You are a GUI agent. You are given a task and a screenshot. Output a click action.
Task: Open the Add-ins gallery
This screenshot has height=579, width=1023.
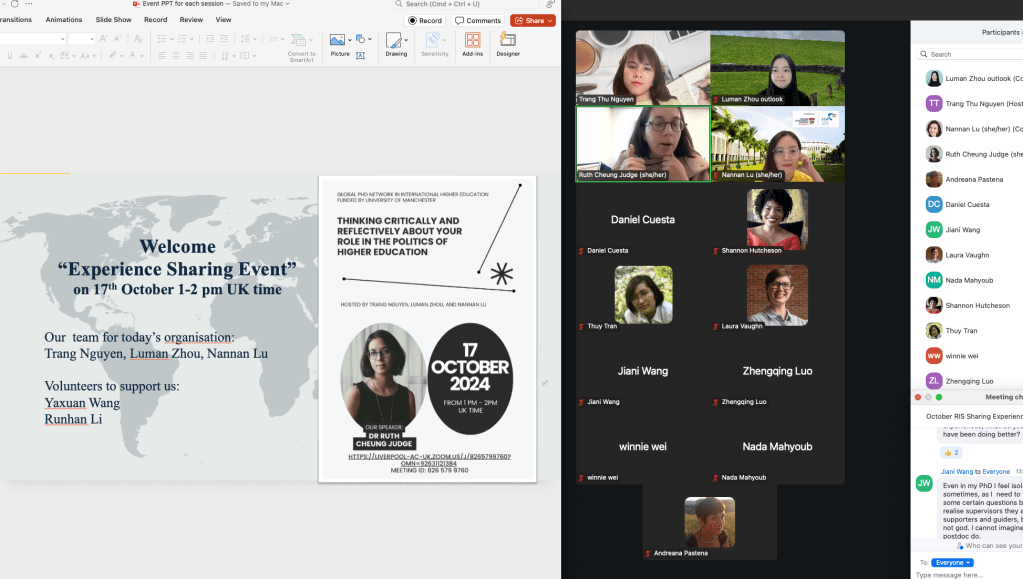[x=472, y=41]
